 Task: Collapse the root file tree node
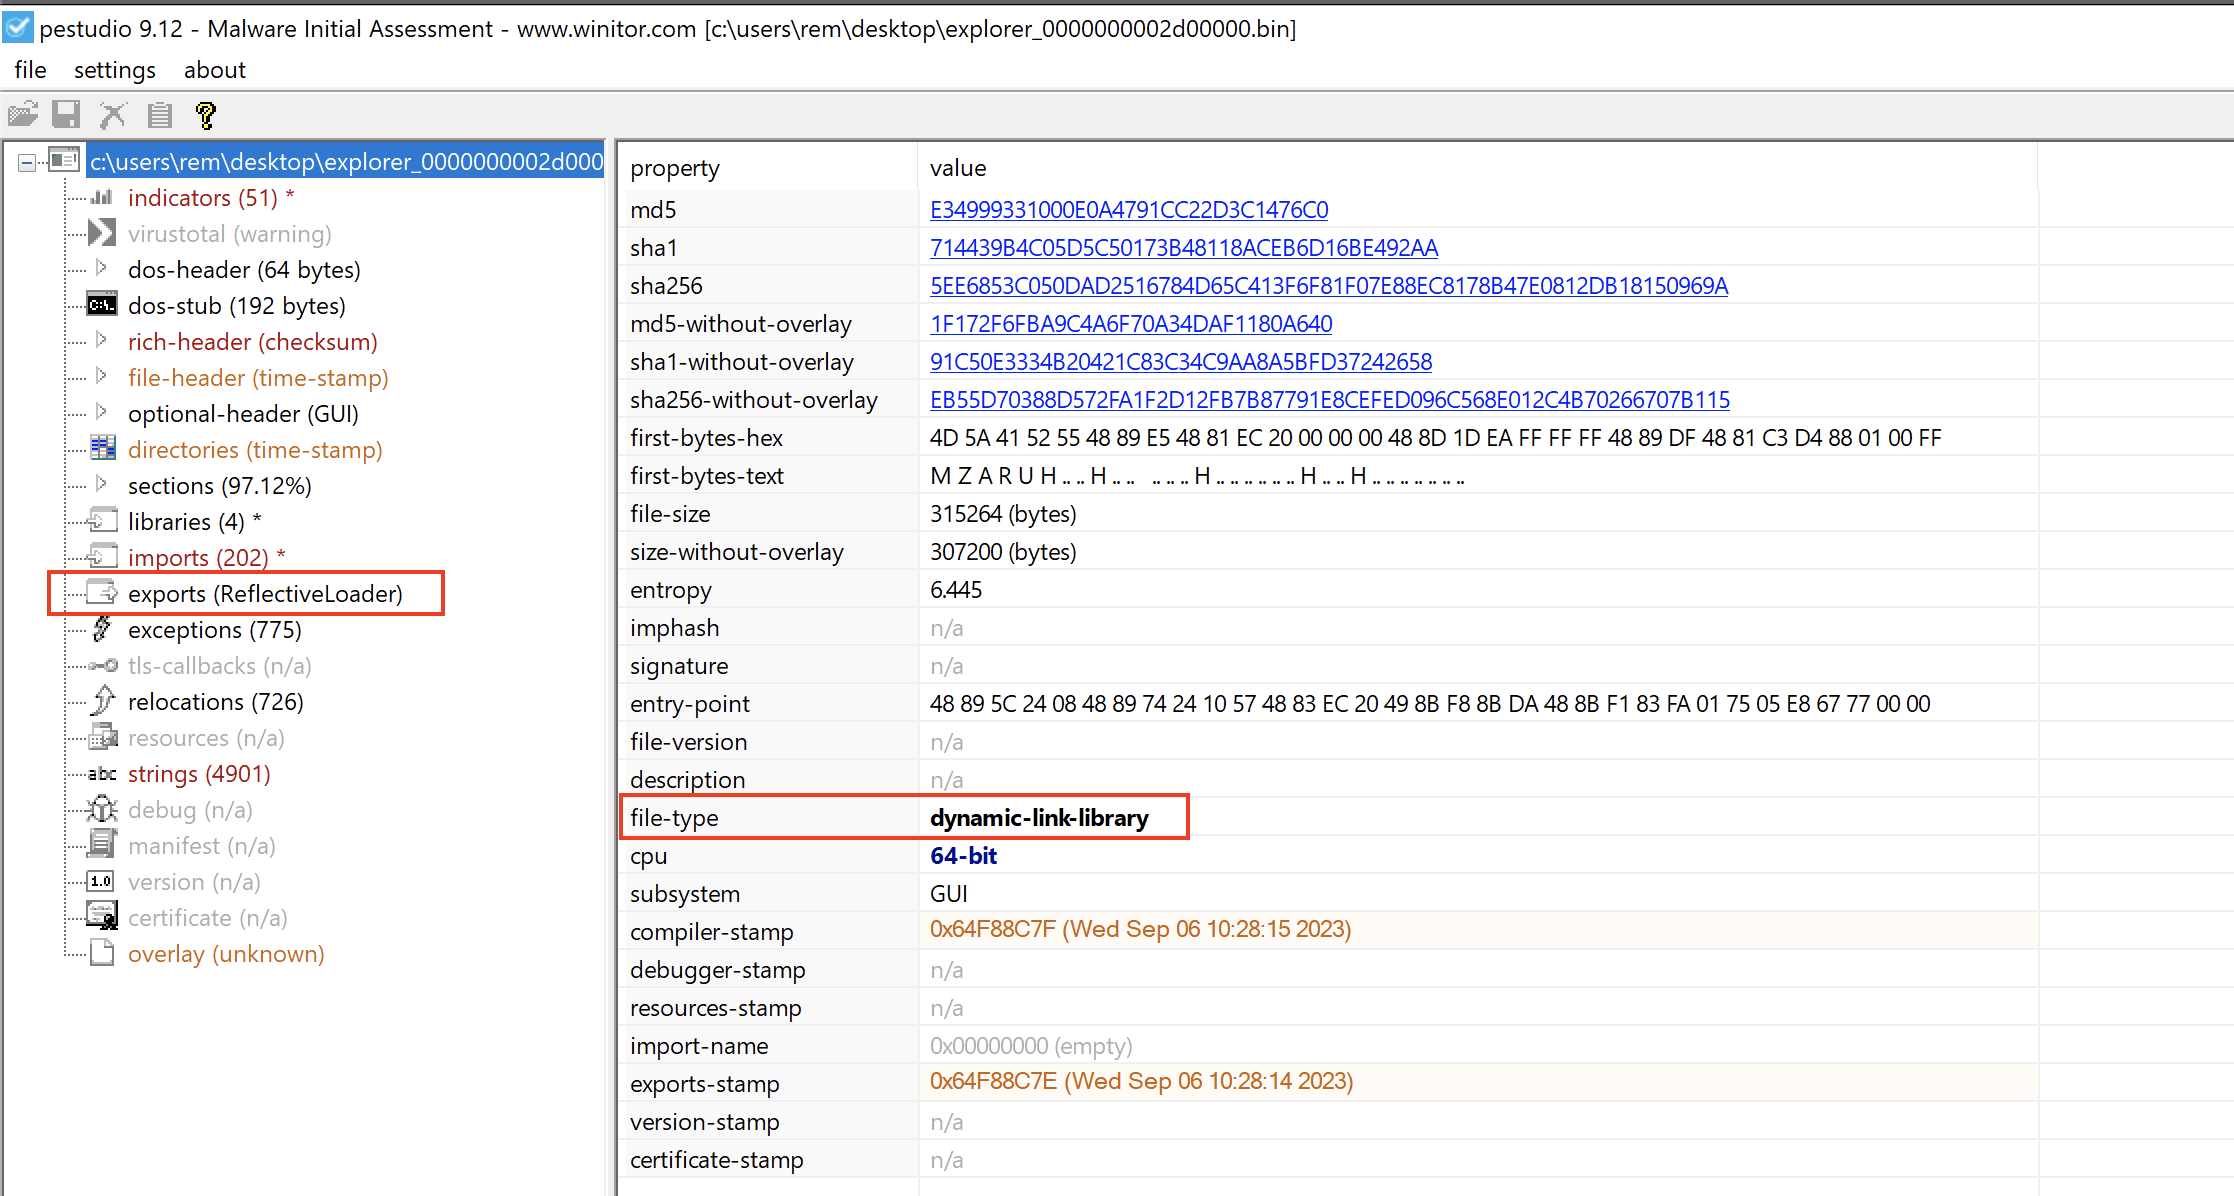pyautogui.click(x=27, y=162)
